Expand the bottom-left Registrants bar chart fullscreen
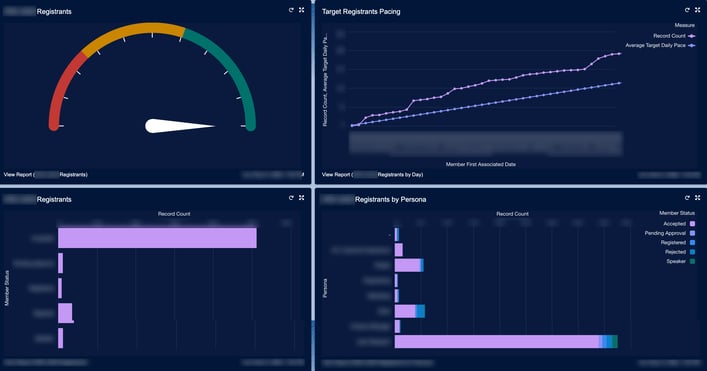The height and width of the screenshot is (371, 707). point(302,198)
